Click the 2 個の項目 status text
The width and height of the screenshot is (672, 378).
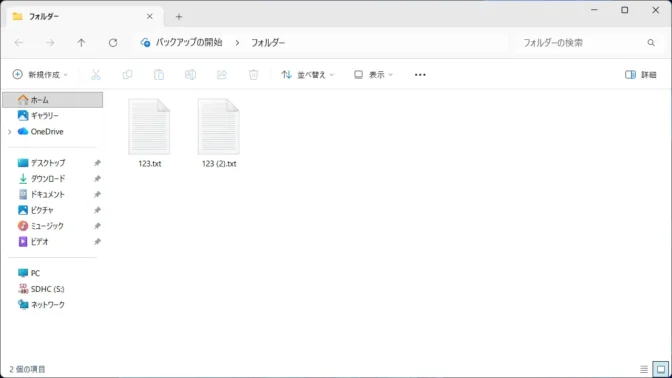click(x=27, y=369)
